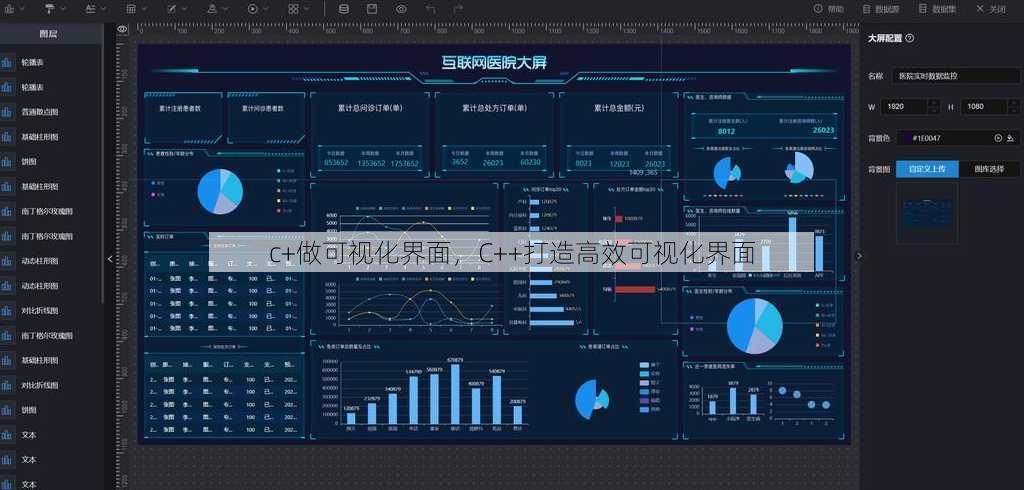This screenshot has width=1024, height=490.
Task: Click the save disk icon
Action: click(x=372, y=8)
